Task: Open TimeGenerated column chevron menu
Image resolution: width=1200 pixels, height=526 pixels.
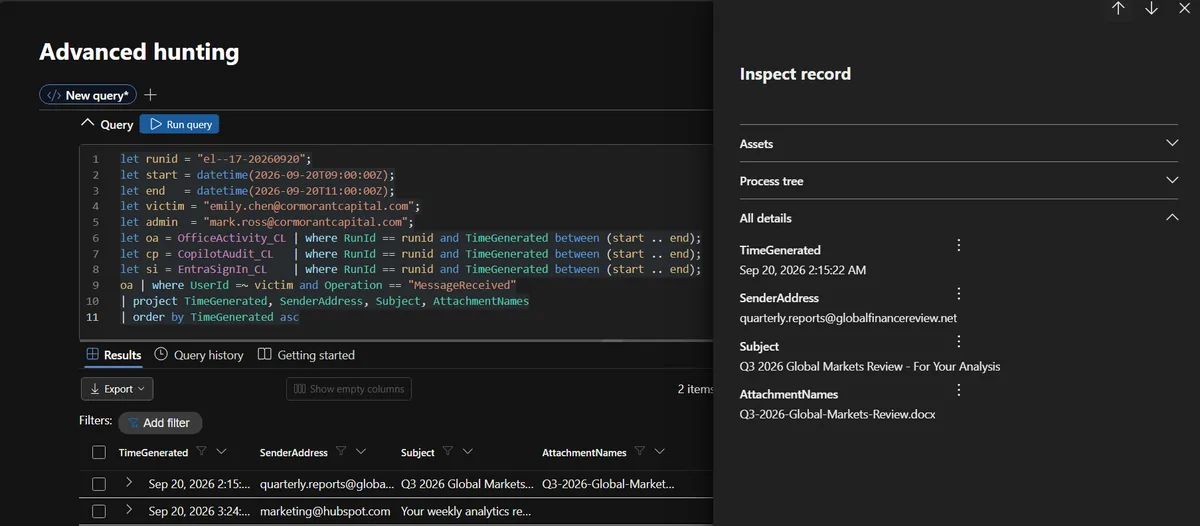Action: coord(221,451)
